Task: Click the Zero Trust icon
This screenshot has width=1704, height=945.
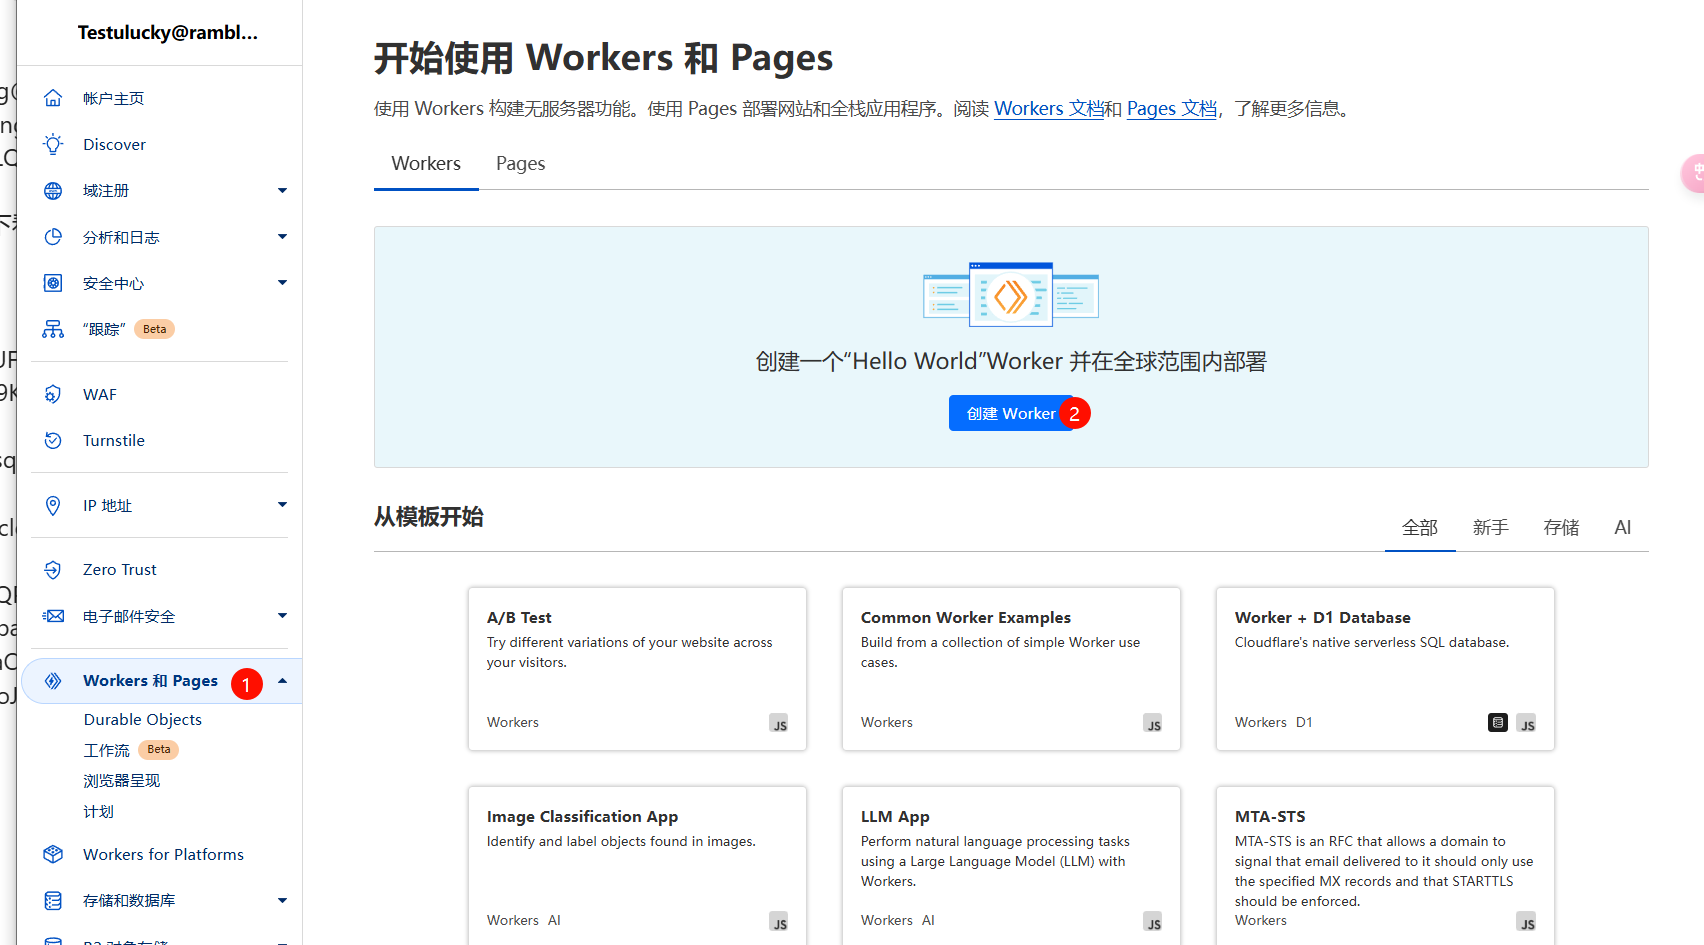Action: tap(53, 570)
